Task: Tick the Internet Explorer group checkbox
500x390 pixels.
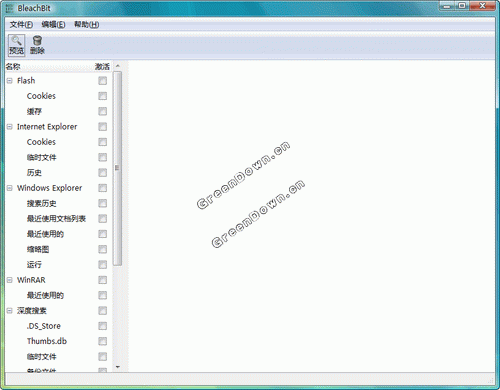Action: click(103, 127)
